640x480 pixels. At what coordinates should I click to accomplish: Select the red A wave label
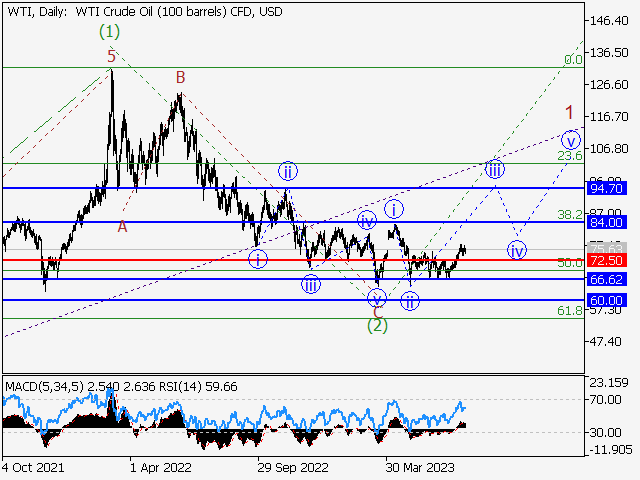pos(122,227)
